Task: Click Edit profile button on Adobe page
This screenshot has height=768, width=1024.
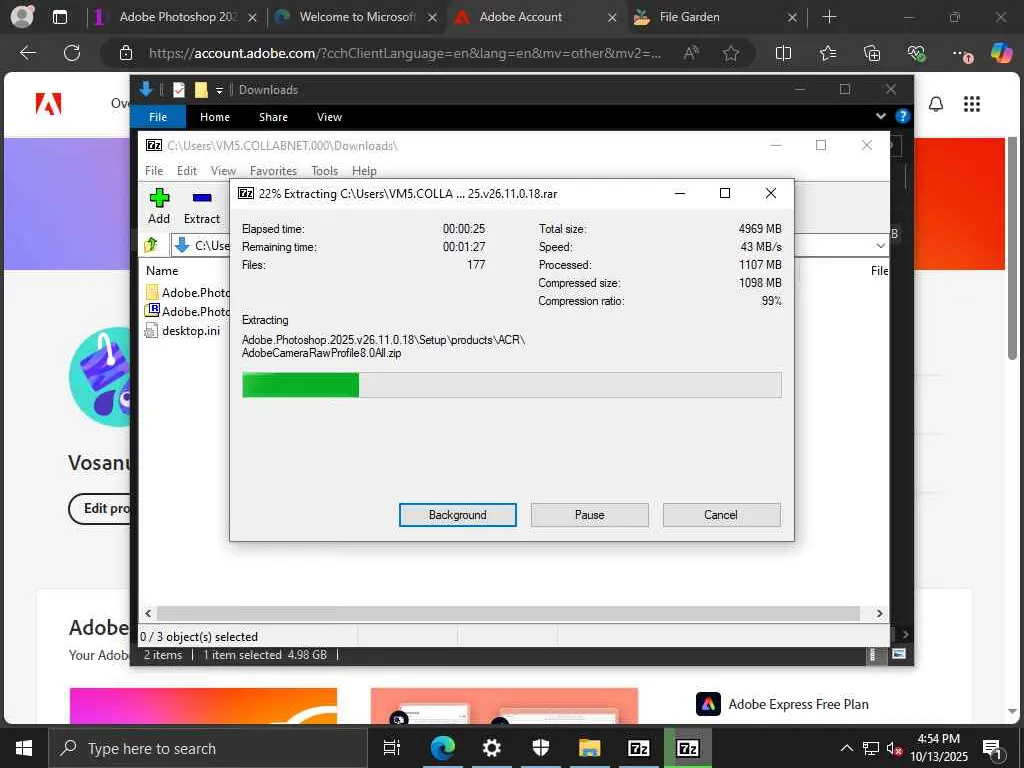Action: (101, 508)
